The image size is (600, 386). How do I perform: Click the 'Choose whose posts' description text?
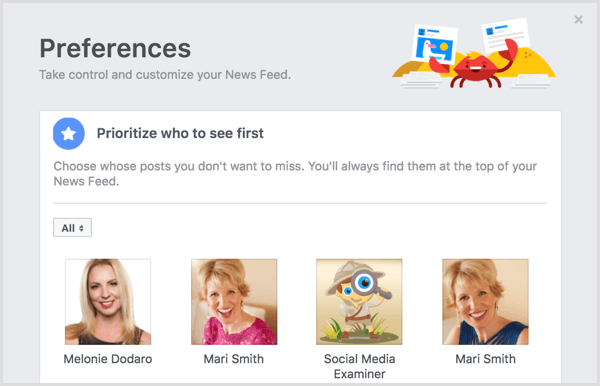coord(295,174)
